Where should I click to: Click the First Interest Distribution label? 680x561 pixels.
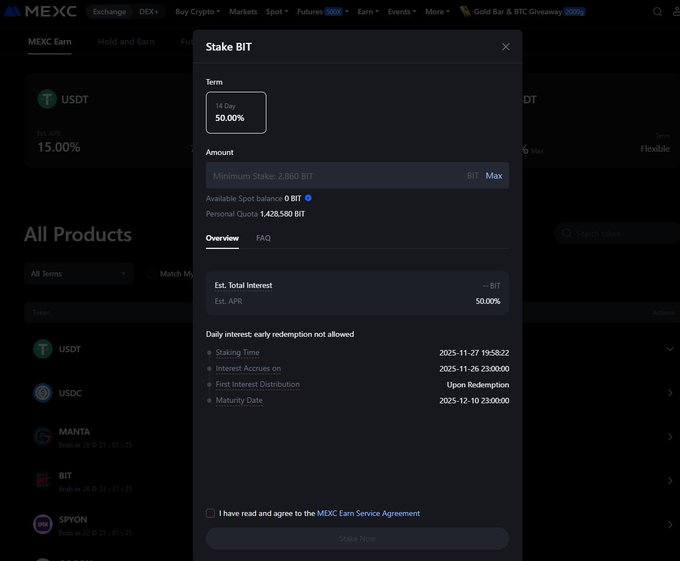point(258,385)
